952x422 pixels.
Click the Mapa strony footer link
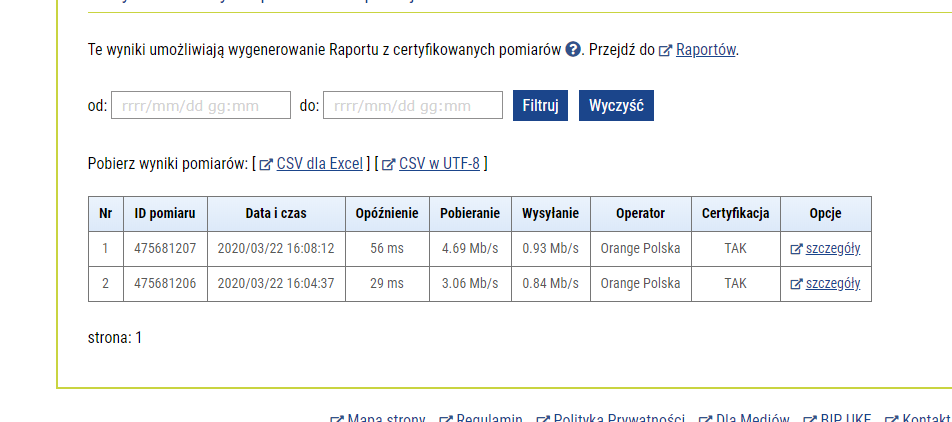click(x=386, y=418)
